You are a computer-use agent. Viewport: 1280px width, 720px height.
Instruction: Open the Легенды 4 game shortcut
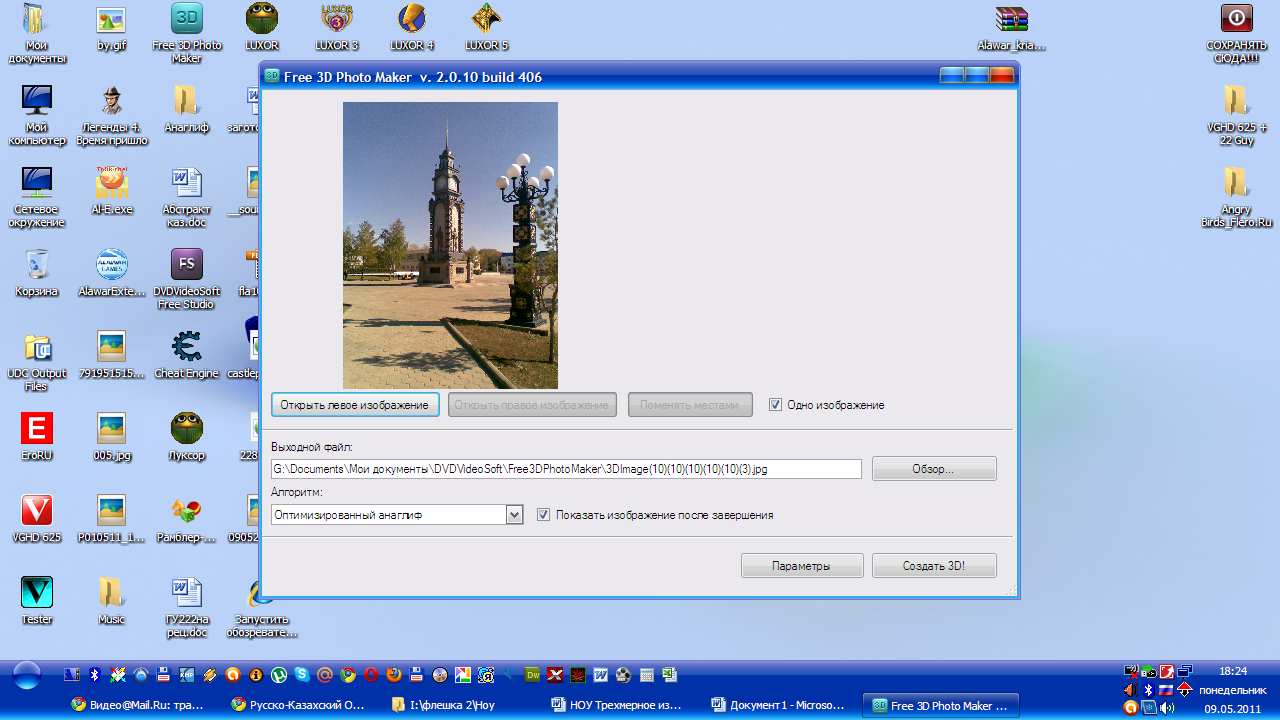[111, 115]
